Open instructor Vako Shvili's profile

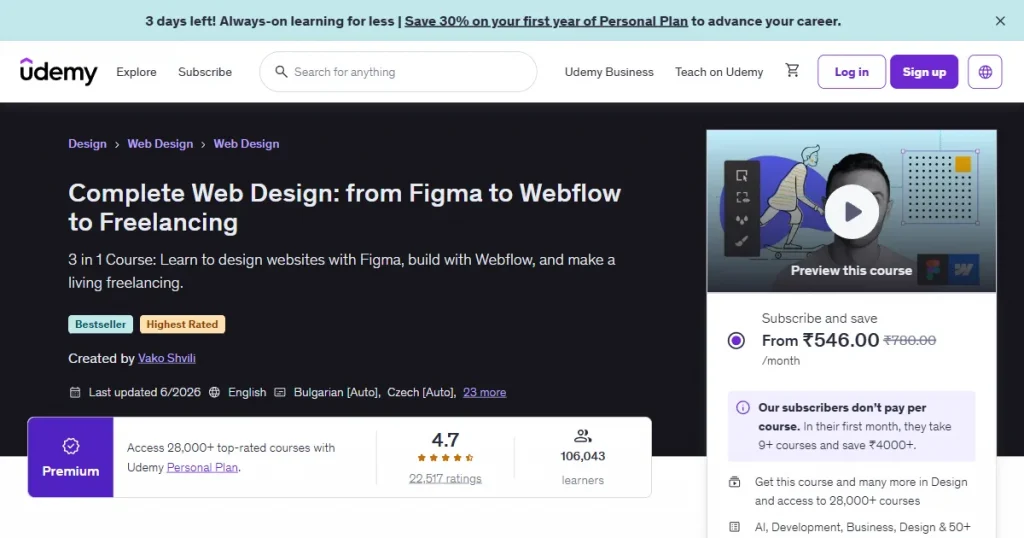click(167, 358)
